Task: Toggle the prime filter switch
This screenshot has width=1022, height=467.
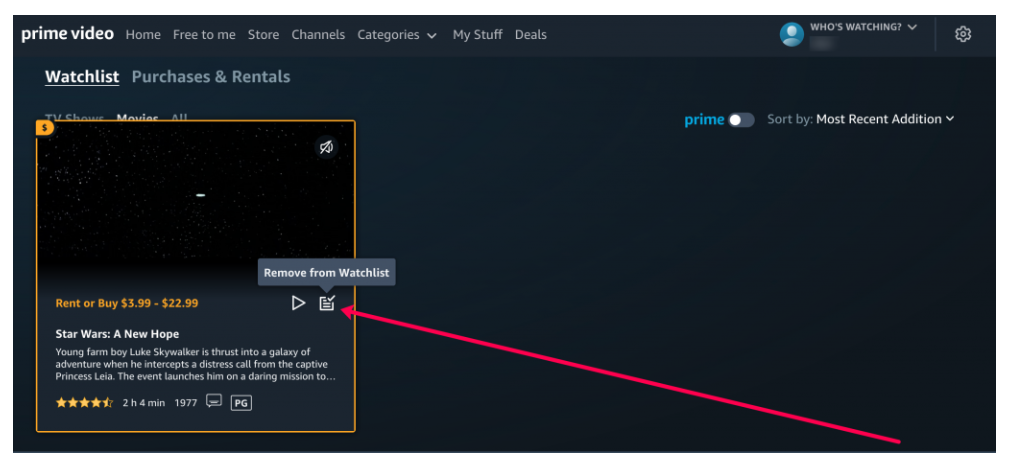Action: 741,119
